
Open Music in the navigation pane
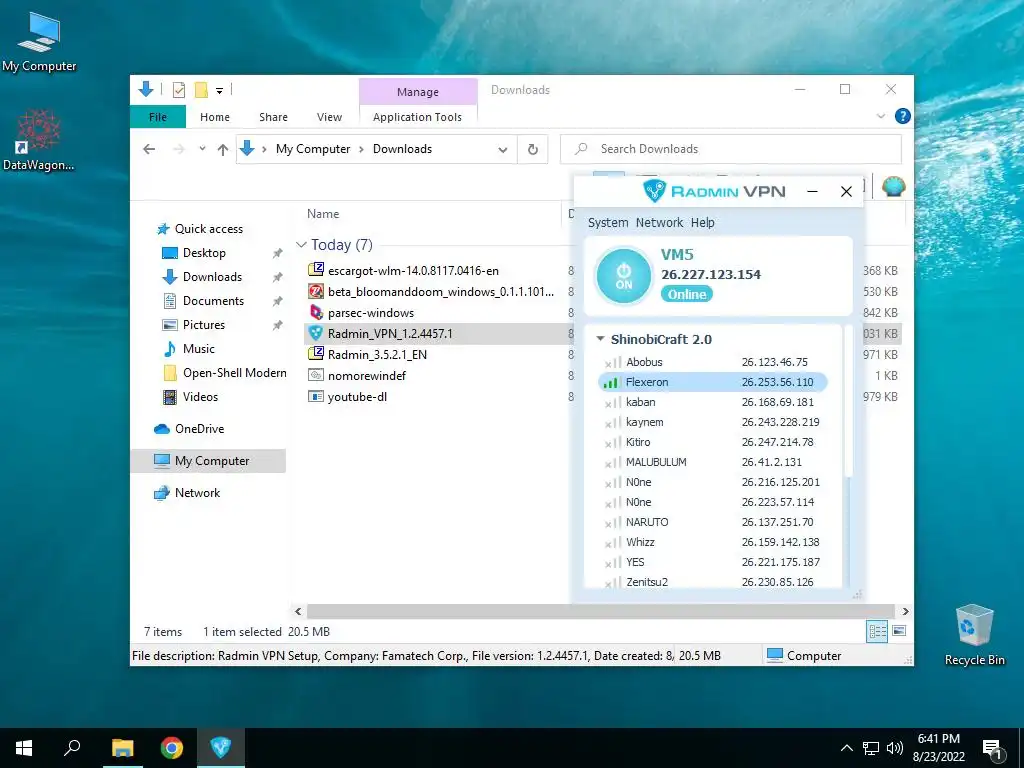[199, 349]
